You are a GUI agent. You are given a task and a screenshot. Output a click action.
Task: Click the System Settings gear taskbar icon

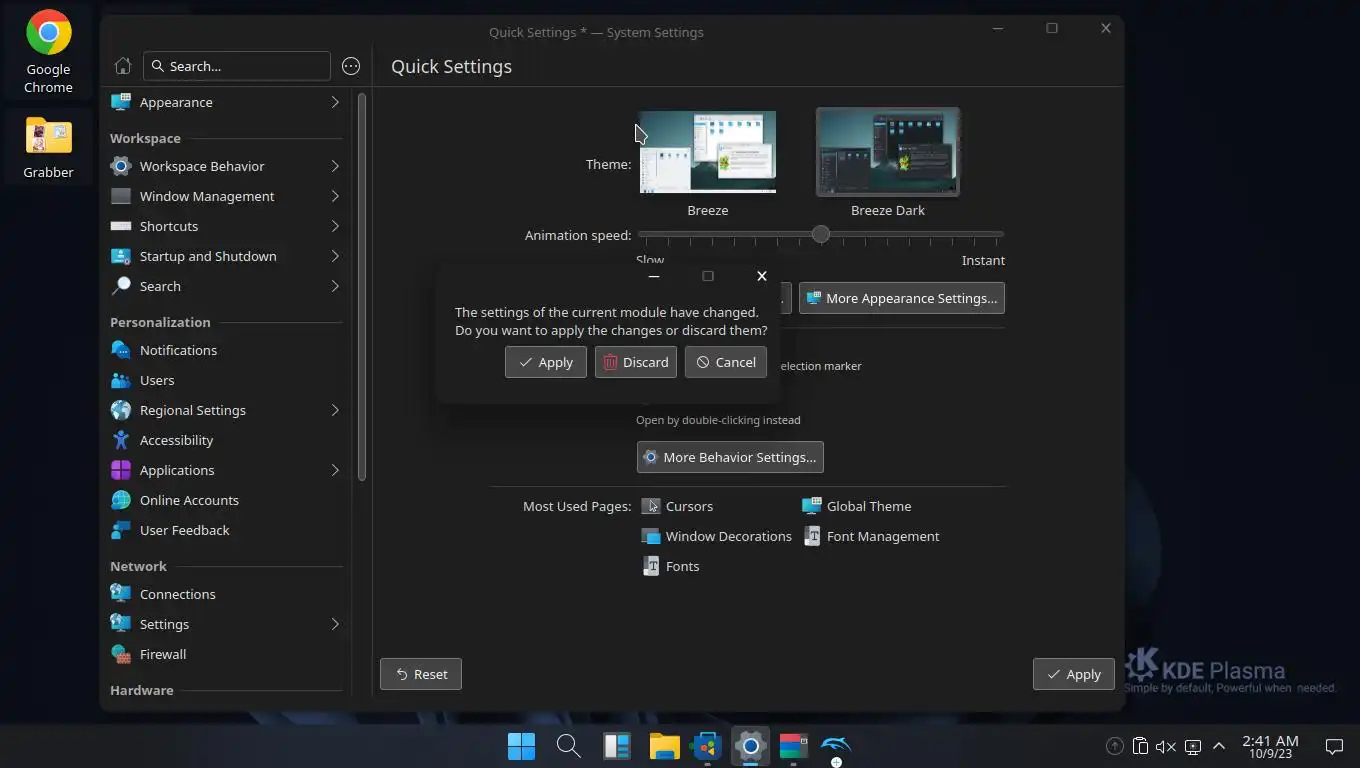pos(750,746)
